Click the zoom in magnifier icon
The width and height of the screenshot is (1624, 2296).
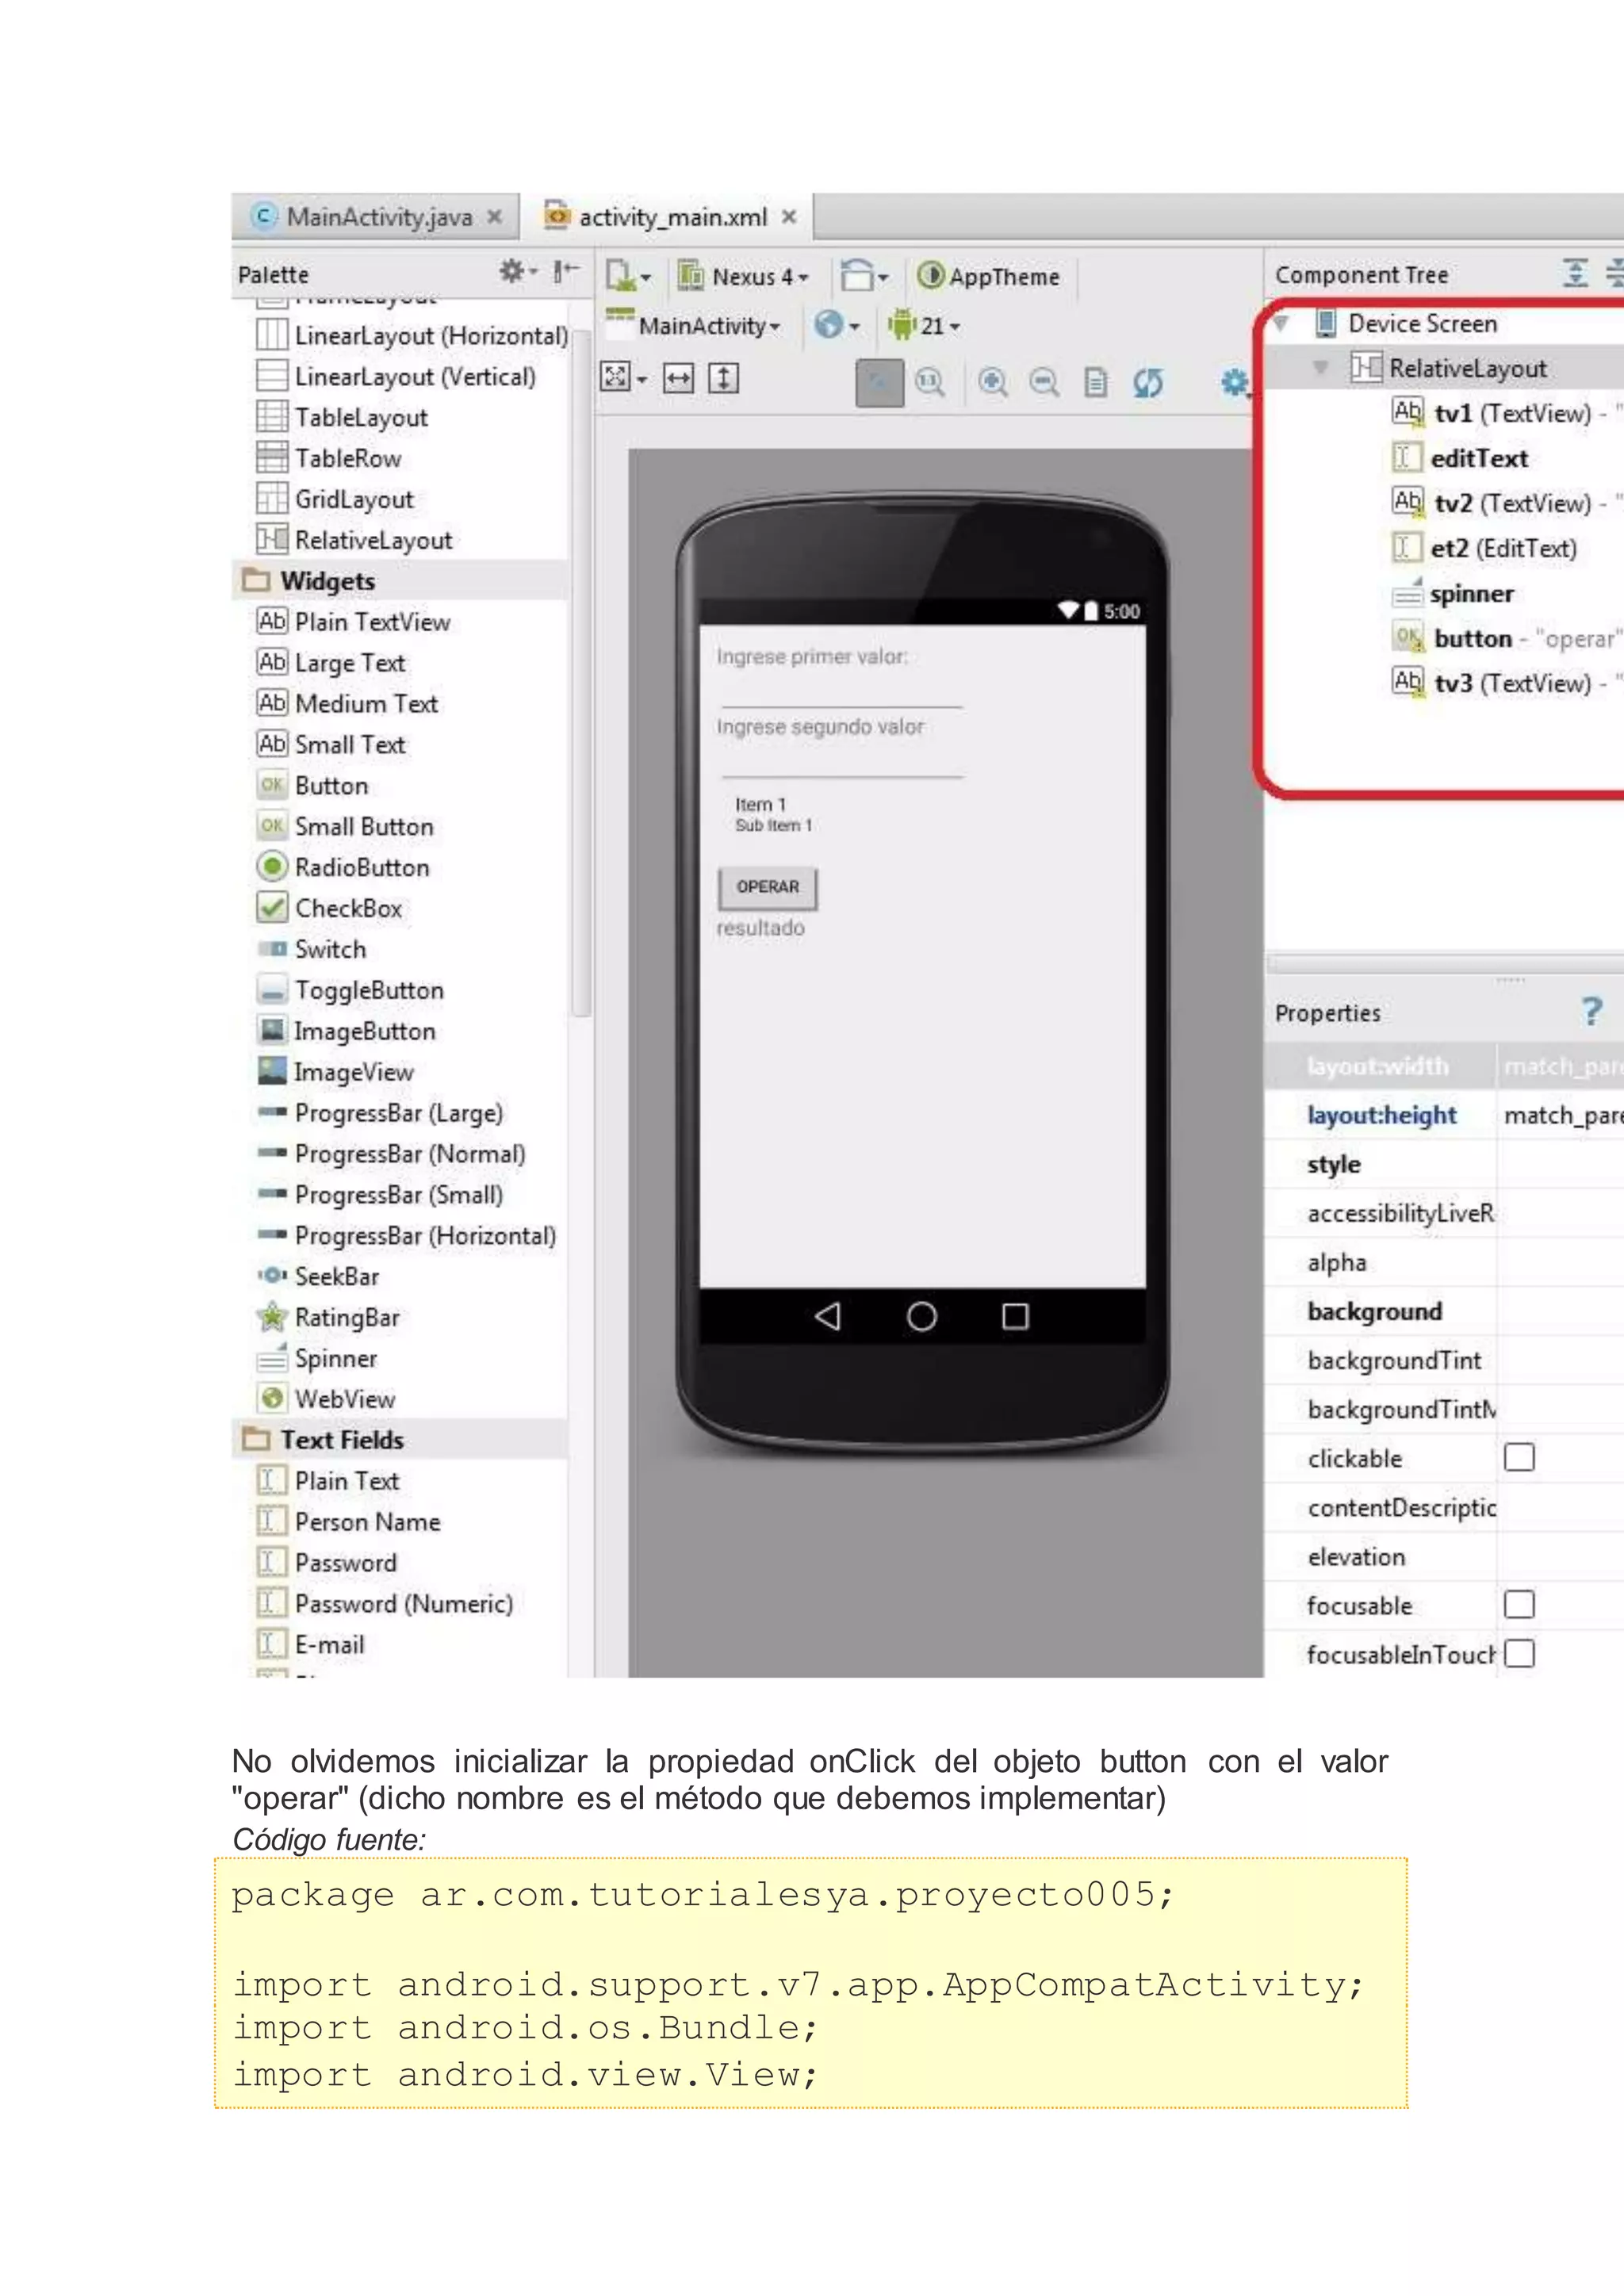pos(992,382)
